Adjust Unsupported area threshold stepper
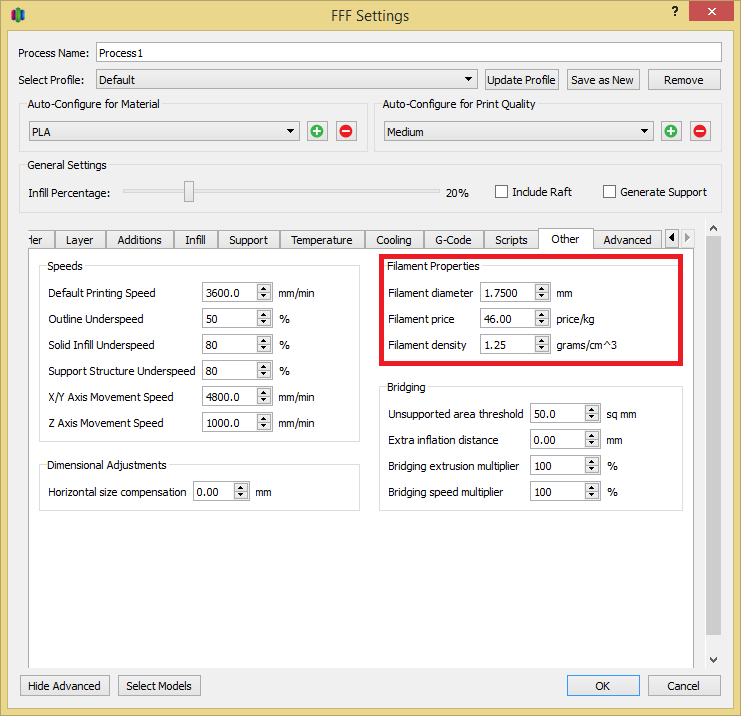Image resolution: width=741 pixels, height=716 pixels. coord(592,414)
